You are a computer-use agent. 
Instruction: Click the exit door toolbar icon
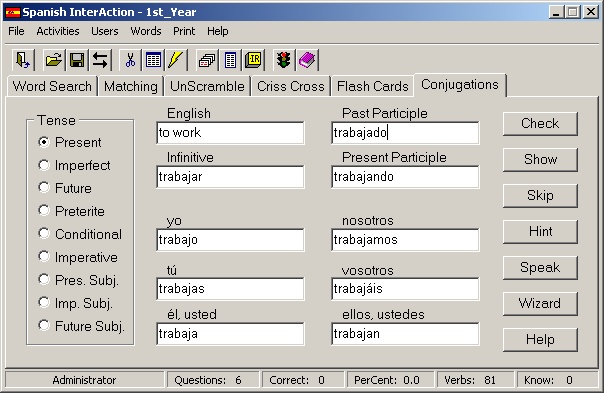click(23, 60)
